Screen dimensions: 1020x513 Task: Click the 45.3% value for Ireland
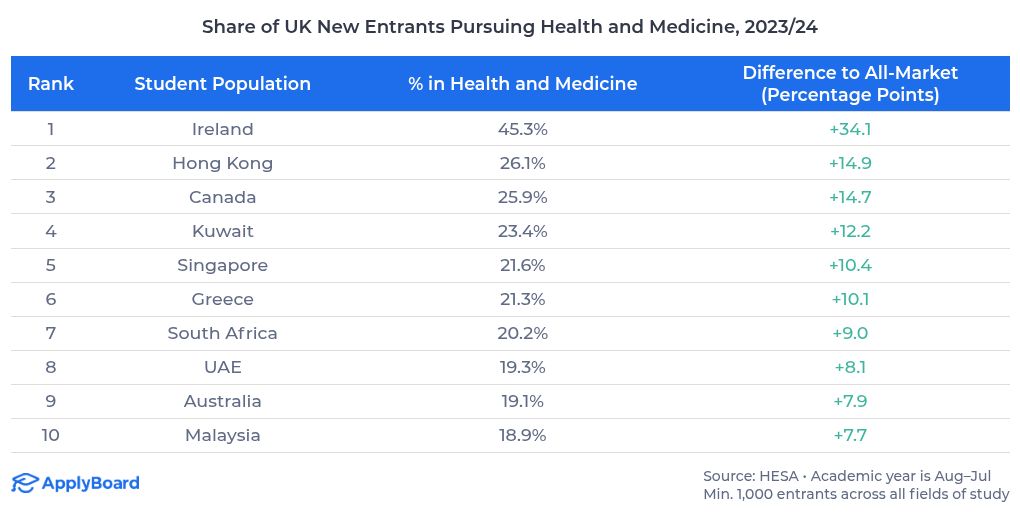[522, 129]
